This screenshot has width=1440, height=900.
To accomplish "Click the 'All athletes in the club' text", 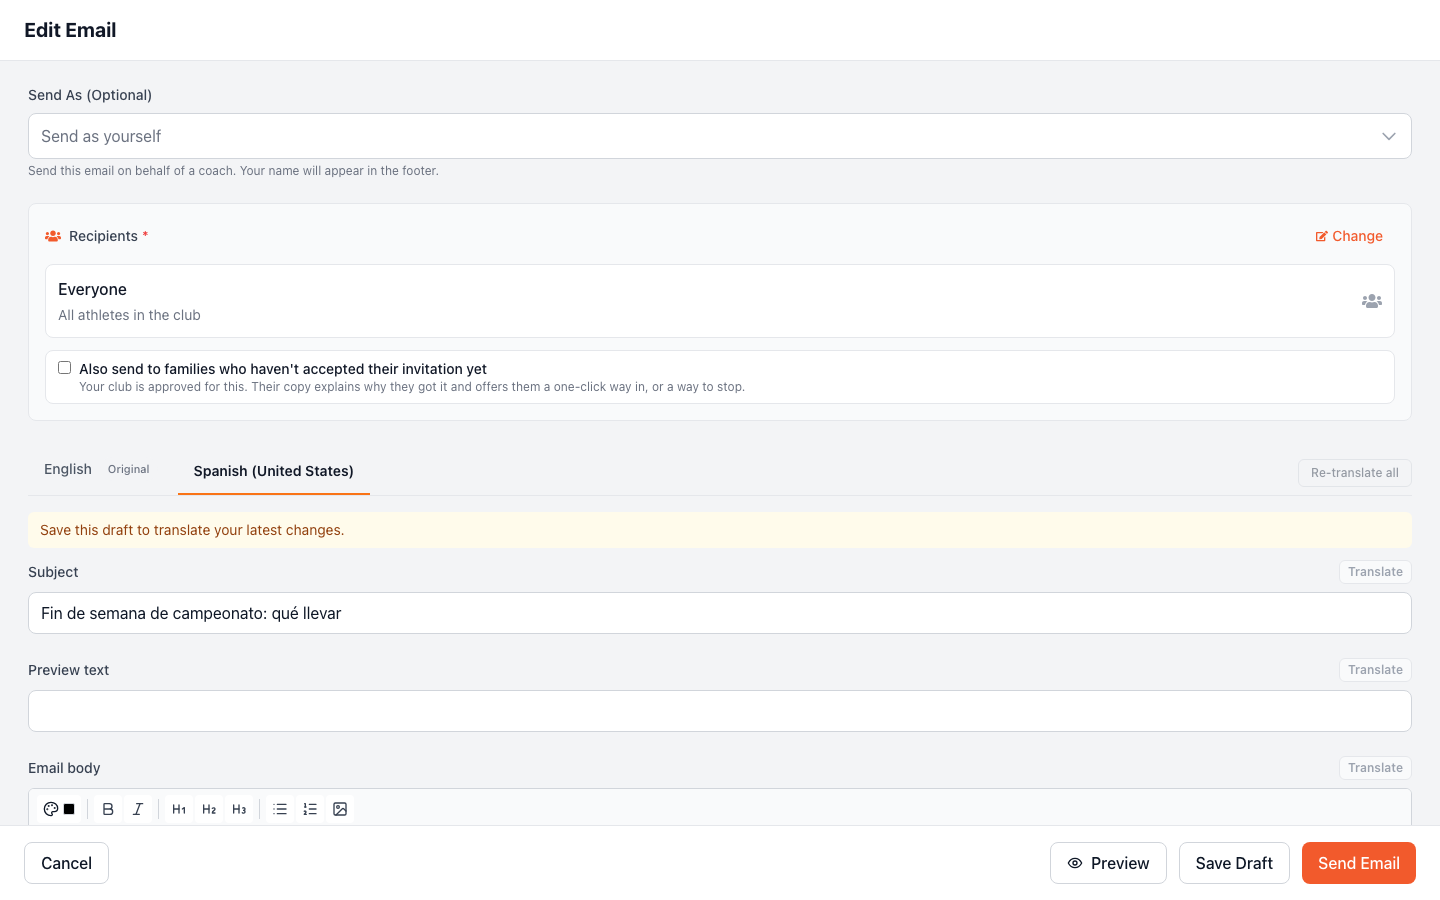I will point(129,315).
